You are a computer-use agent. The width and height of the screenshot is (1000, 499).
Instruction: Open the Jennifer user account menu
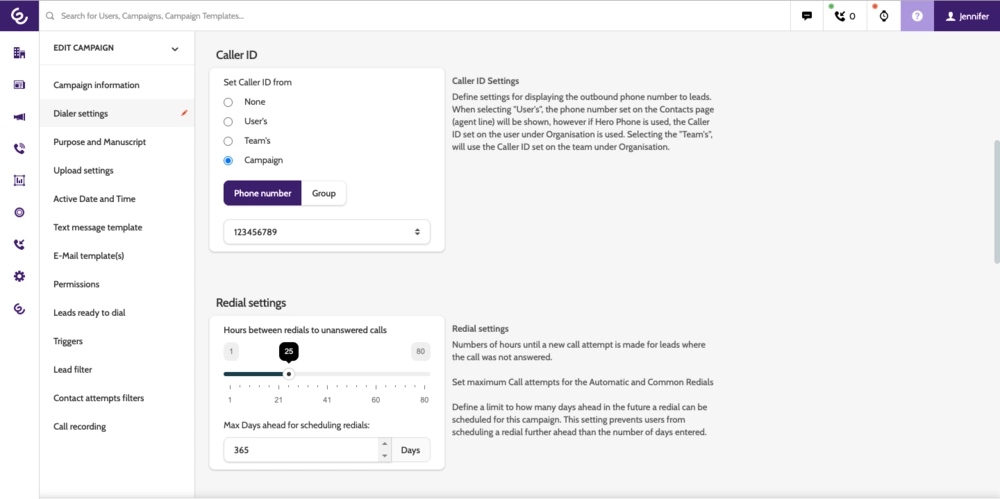(966, 16)
